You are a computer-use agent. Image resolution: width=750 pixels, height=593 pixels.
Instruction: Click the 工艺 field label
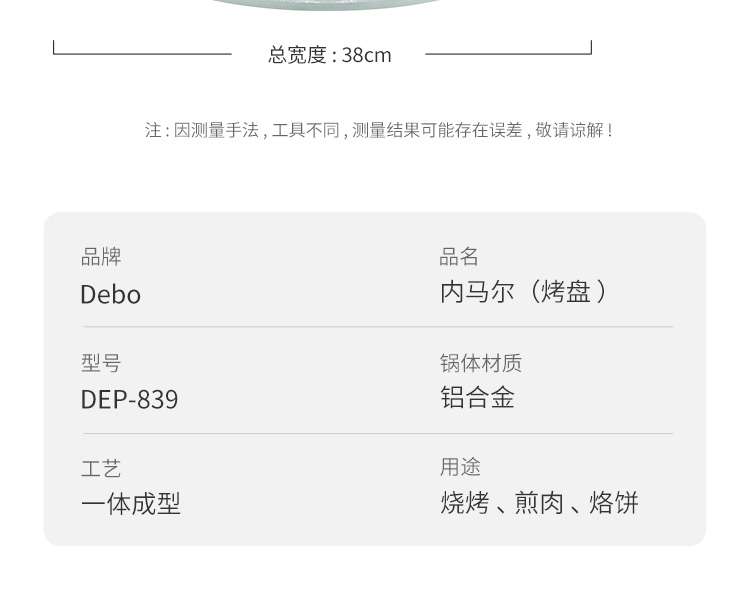click(x=101, y=468)
